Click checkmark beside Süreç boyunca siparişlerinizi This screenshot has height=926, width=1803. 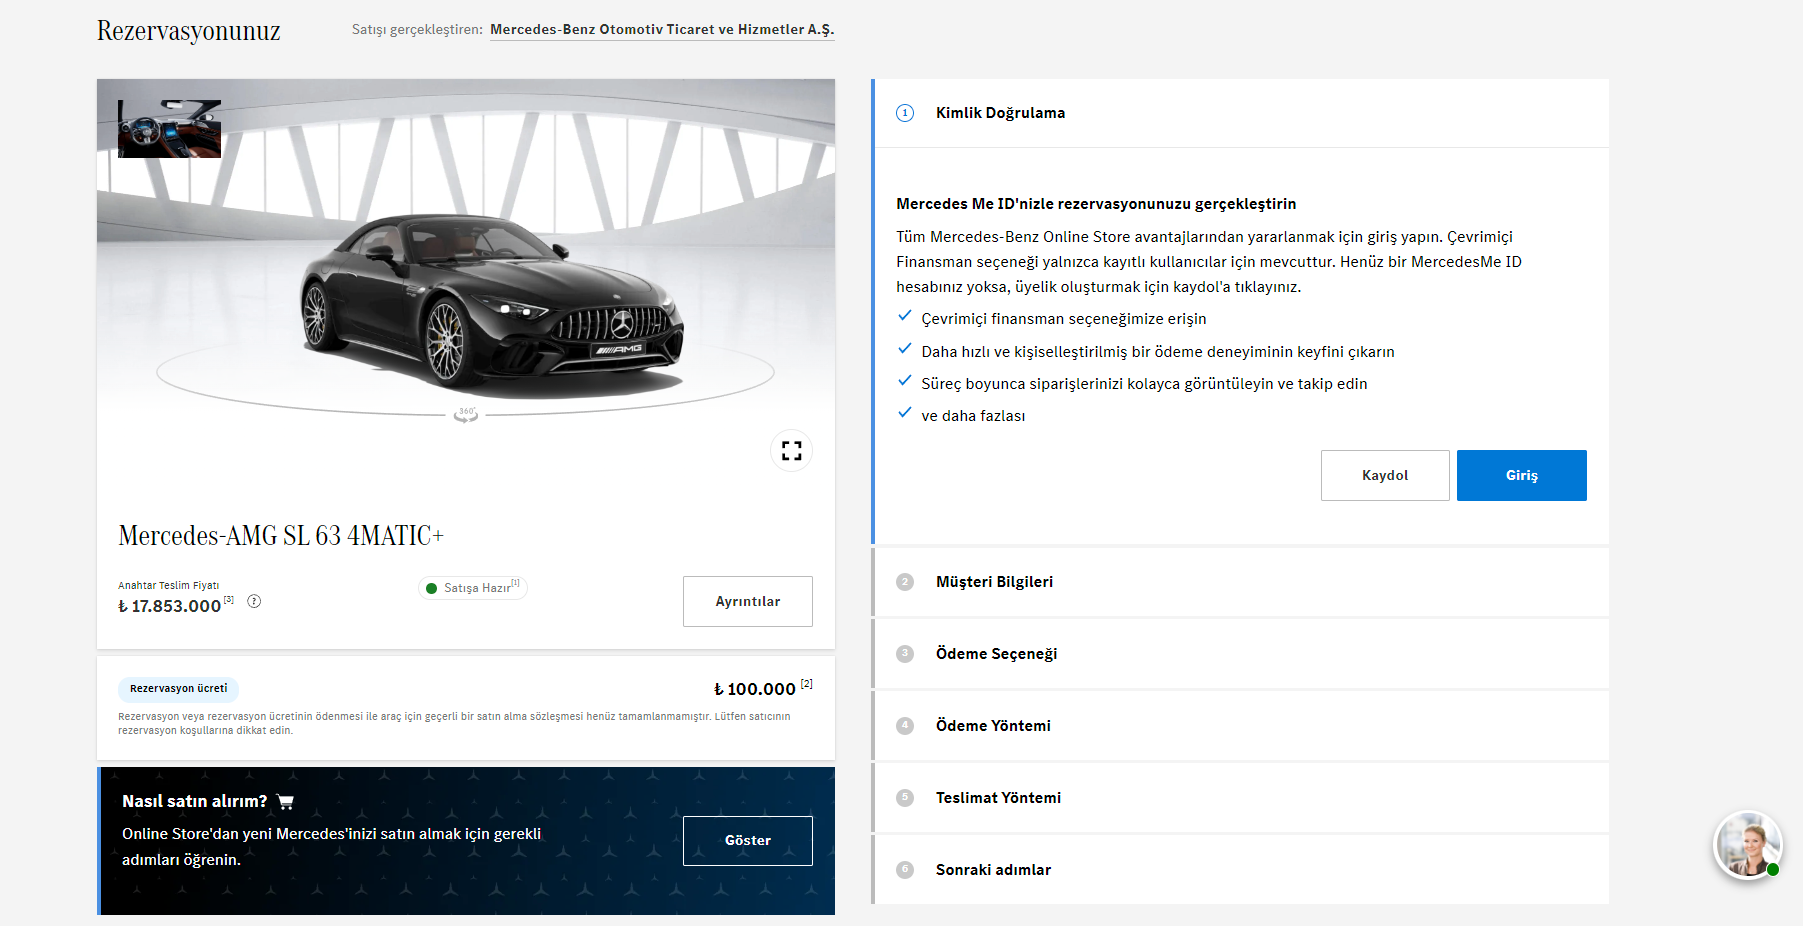[x=905, y=381]
